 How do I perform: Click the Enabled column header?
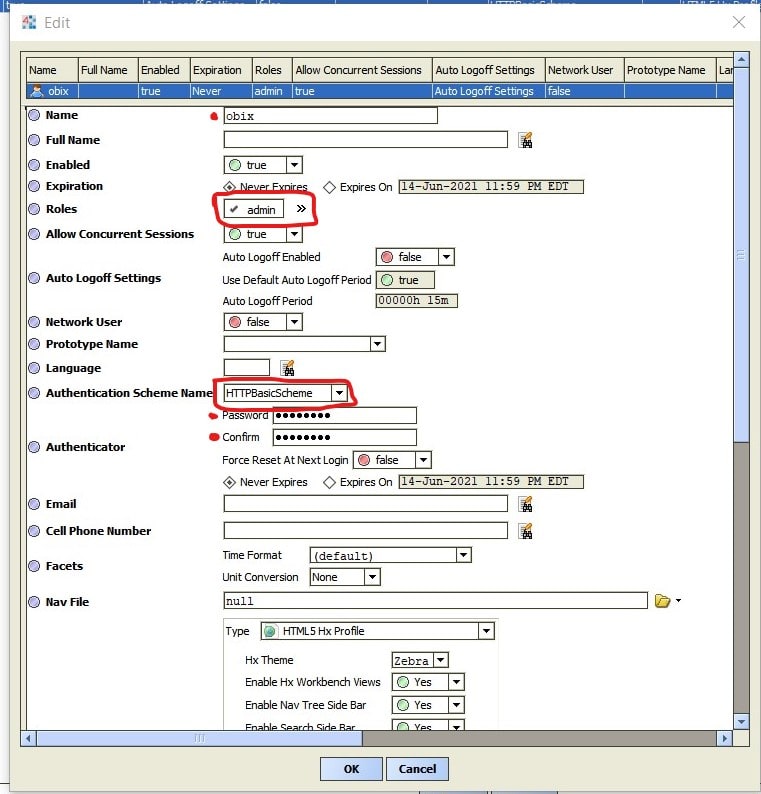(x=164, y=70)
